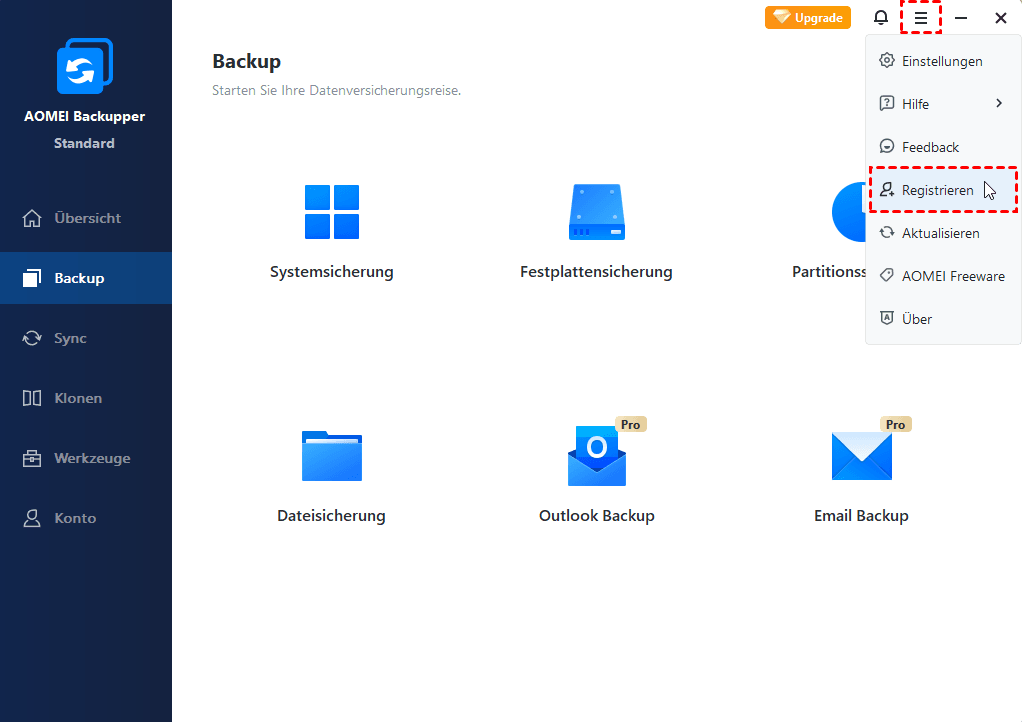Go to Klonen section label
1022x722 pixels.
click(x=78, y=398)
